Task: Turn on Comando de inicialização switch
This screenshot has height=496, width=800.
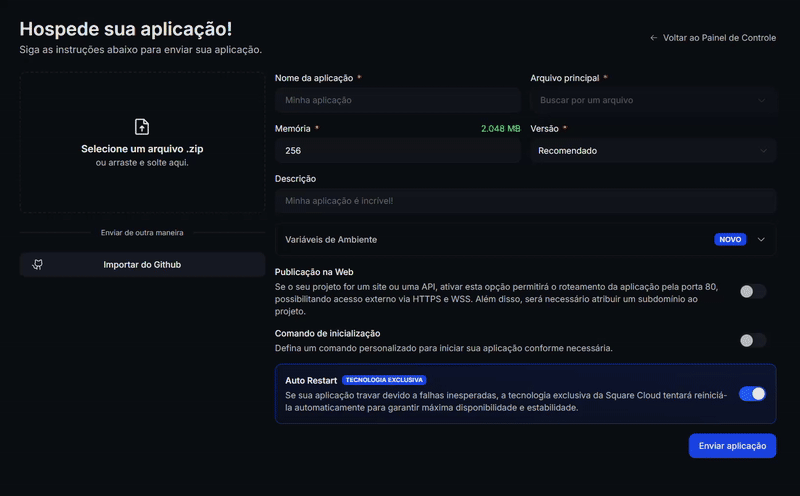Action: [x=753, y=340]
